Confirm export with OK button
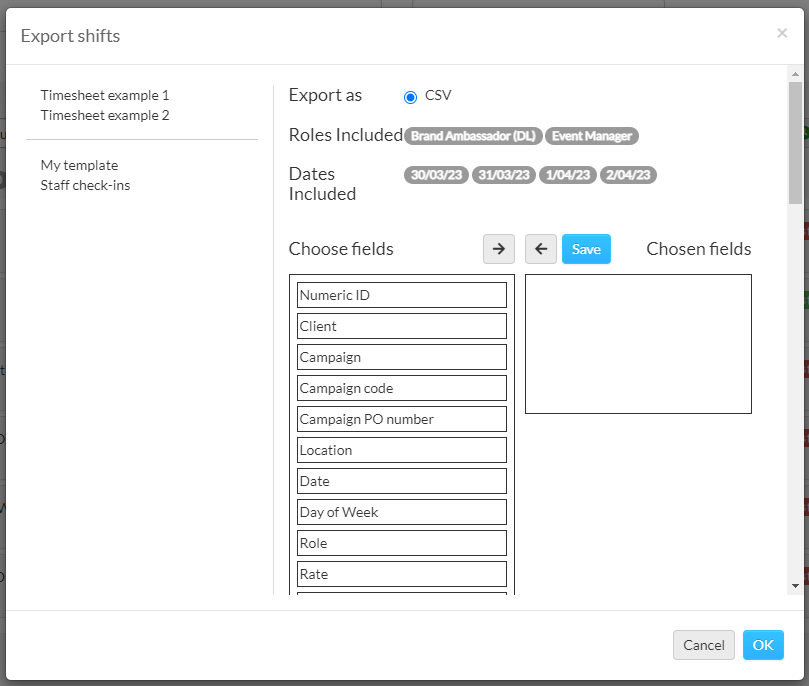Image resolution: width=809 pixels, height=686 pixels. tap(763, 645)
